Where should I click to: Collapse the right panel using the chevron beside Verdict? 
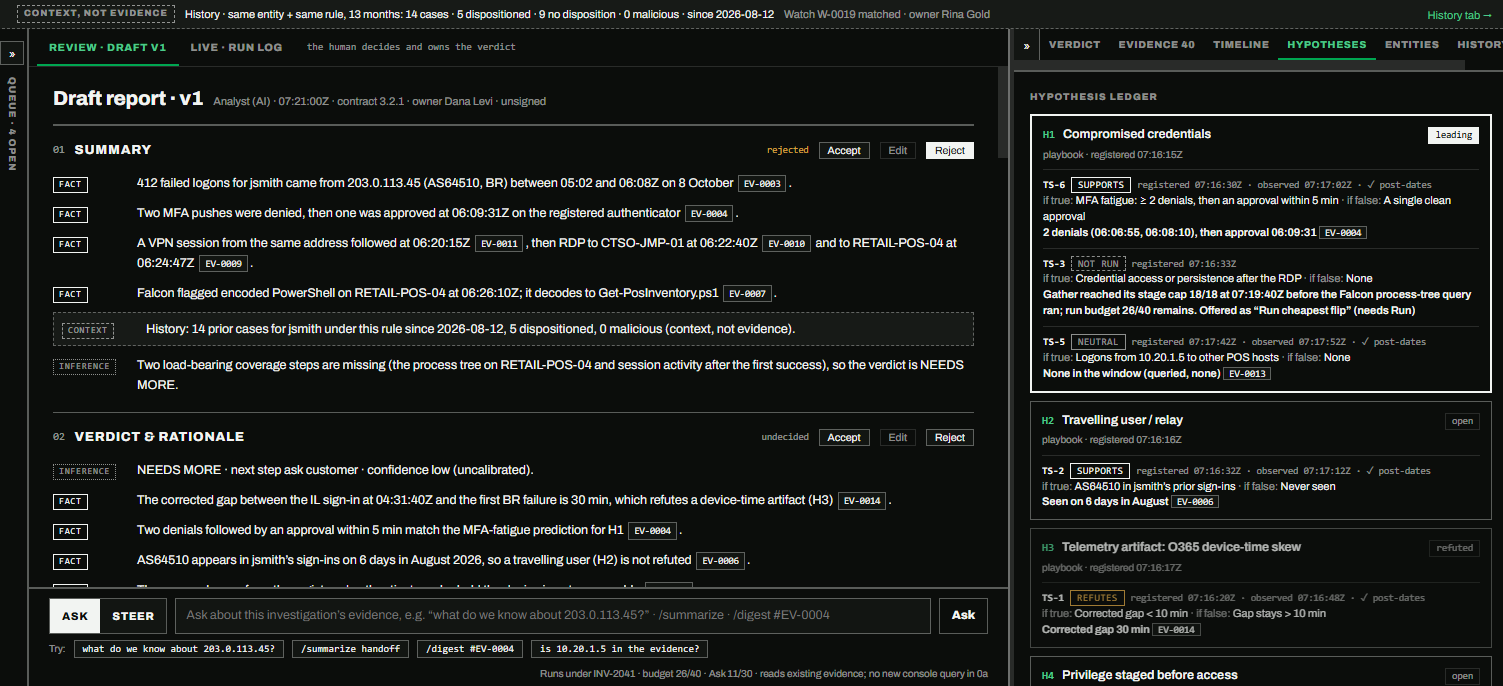click(1027, 46)
